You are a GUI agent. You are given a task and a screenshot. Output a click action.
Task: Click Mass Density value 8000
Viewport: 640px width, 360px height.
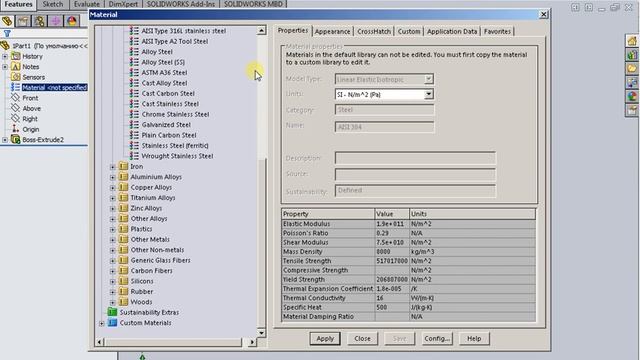point(391,251)
